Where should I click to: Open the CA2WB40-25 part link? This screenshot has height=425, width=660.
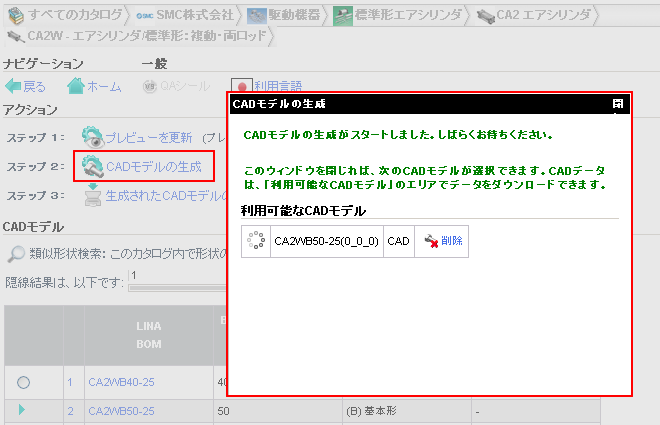121,382
